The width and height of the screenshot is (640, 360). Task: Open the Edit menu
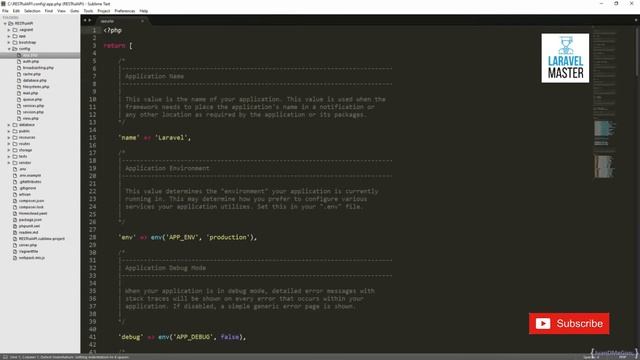[16, 11]
